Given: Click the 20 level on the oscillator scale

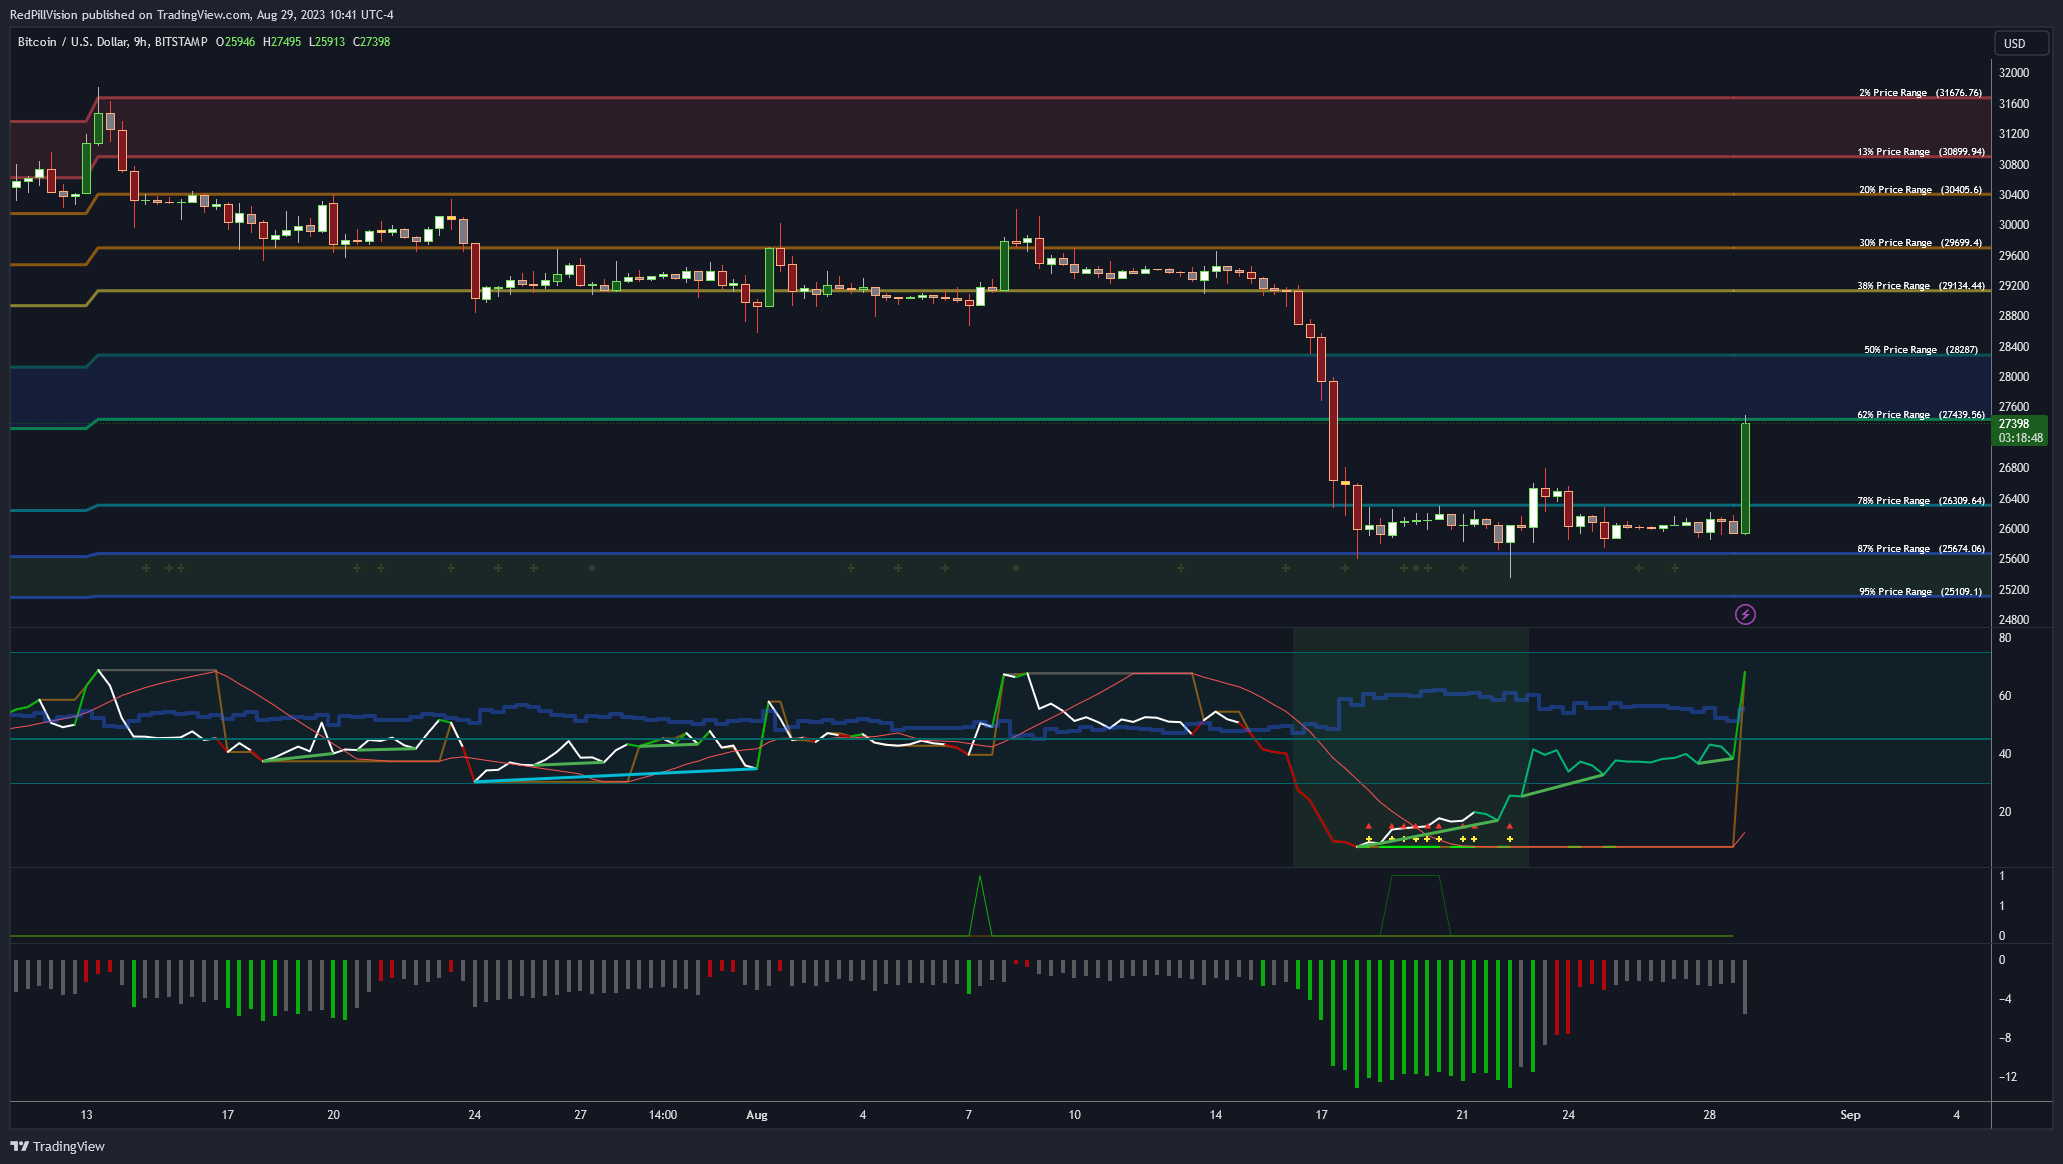Looking at the screenshot, I should point(2005,812).
